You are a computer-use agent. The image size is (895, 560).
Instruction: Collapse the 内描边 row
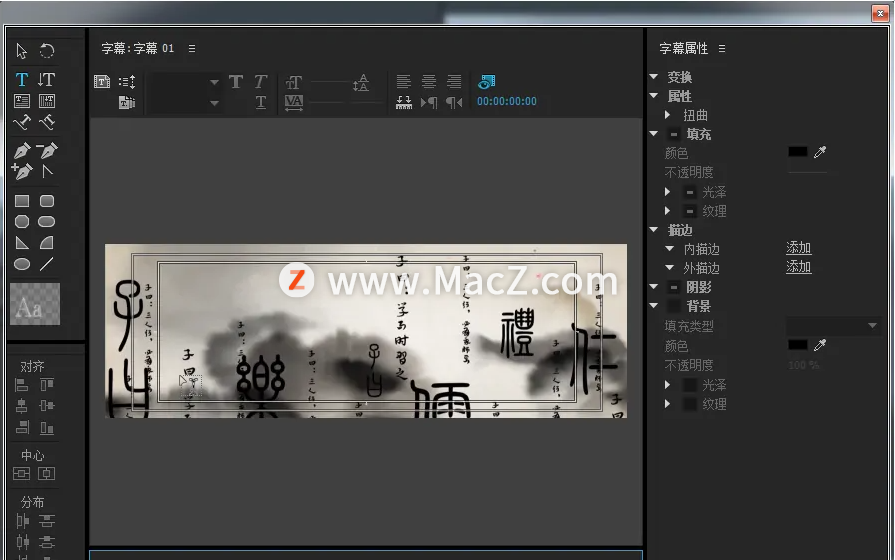(x=670, y=248)
